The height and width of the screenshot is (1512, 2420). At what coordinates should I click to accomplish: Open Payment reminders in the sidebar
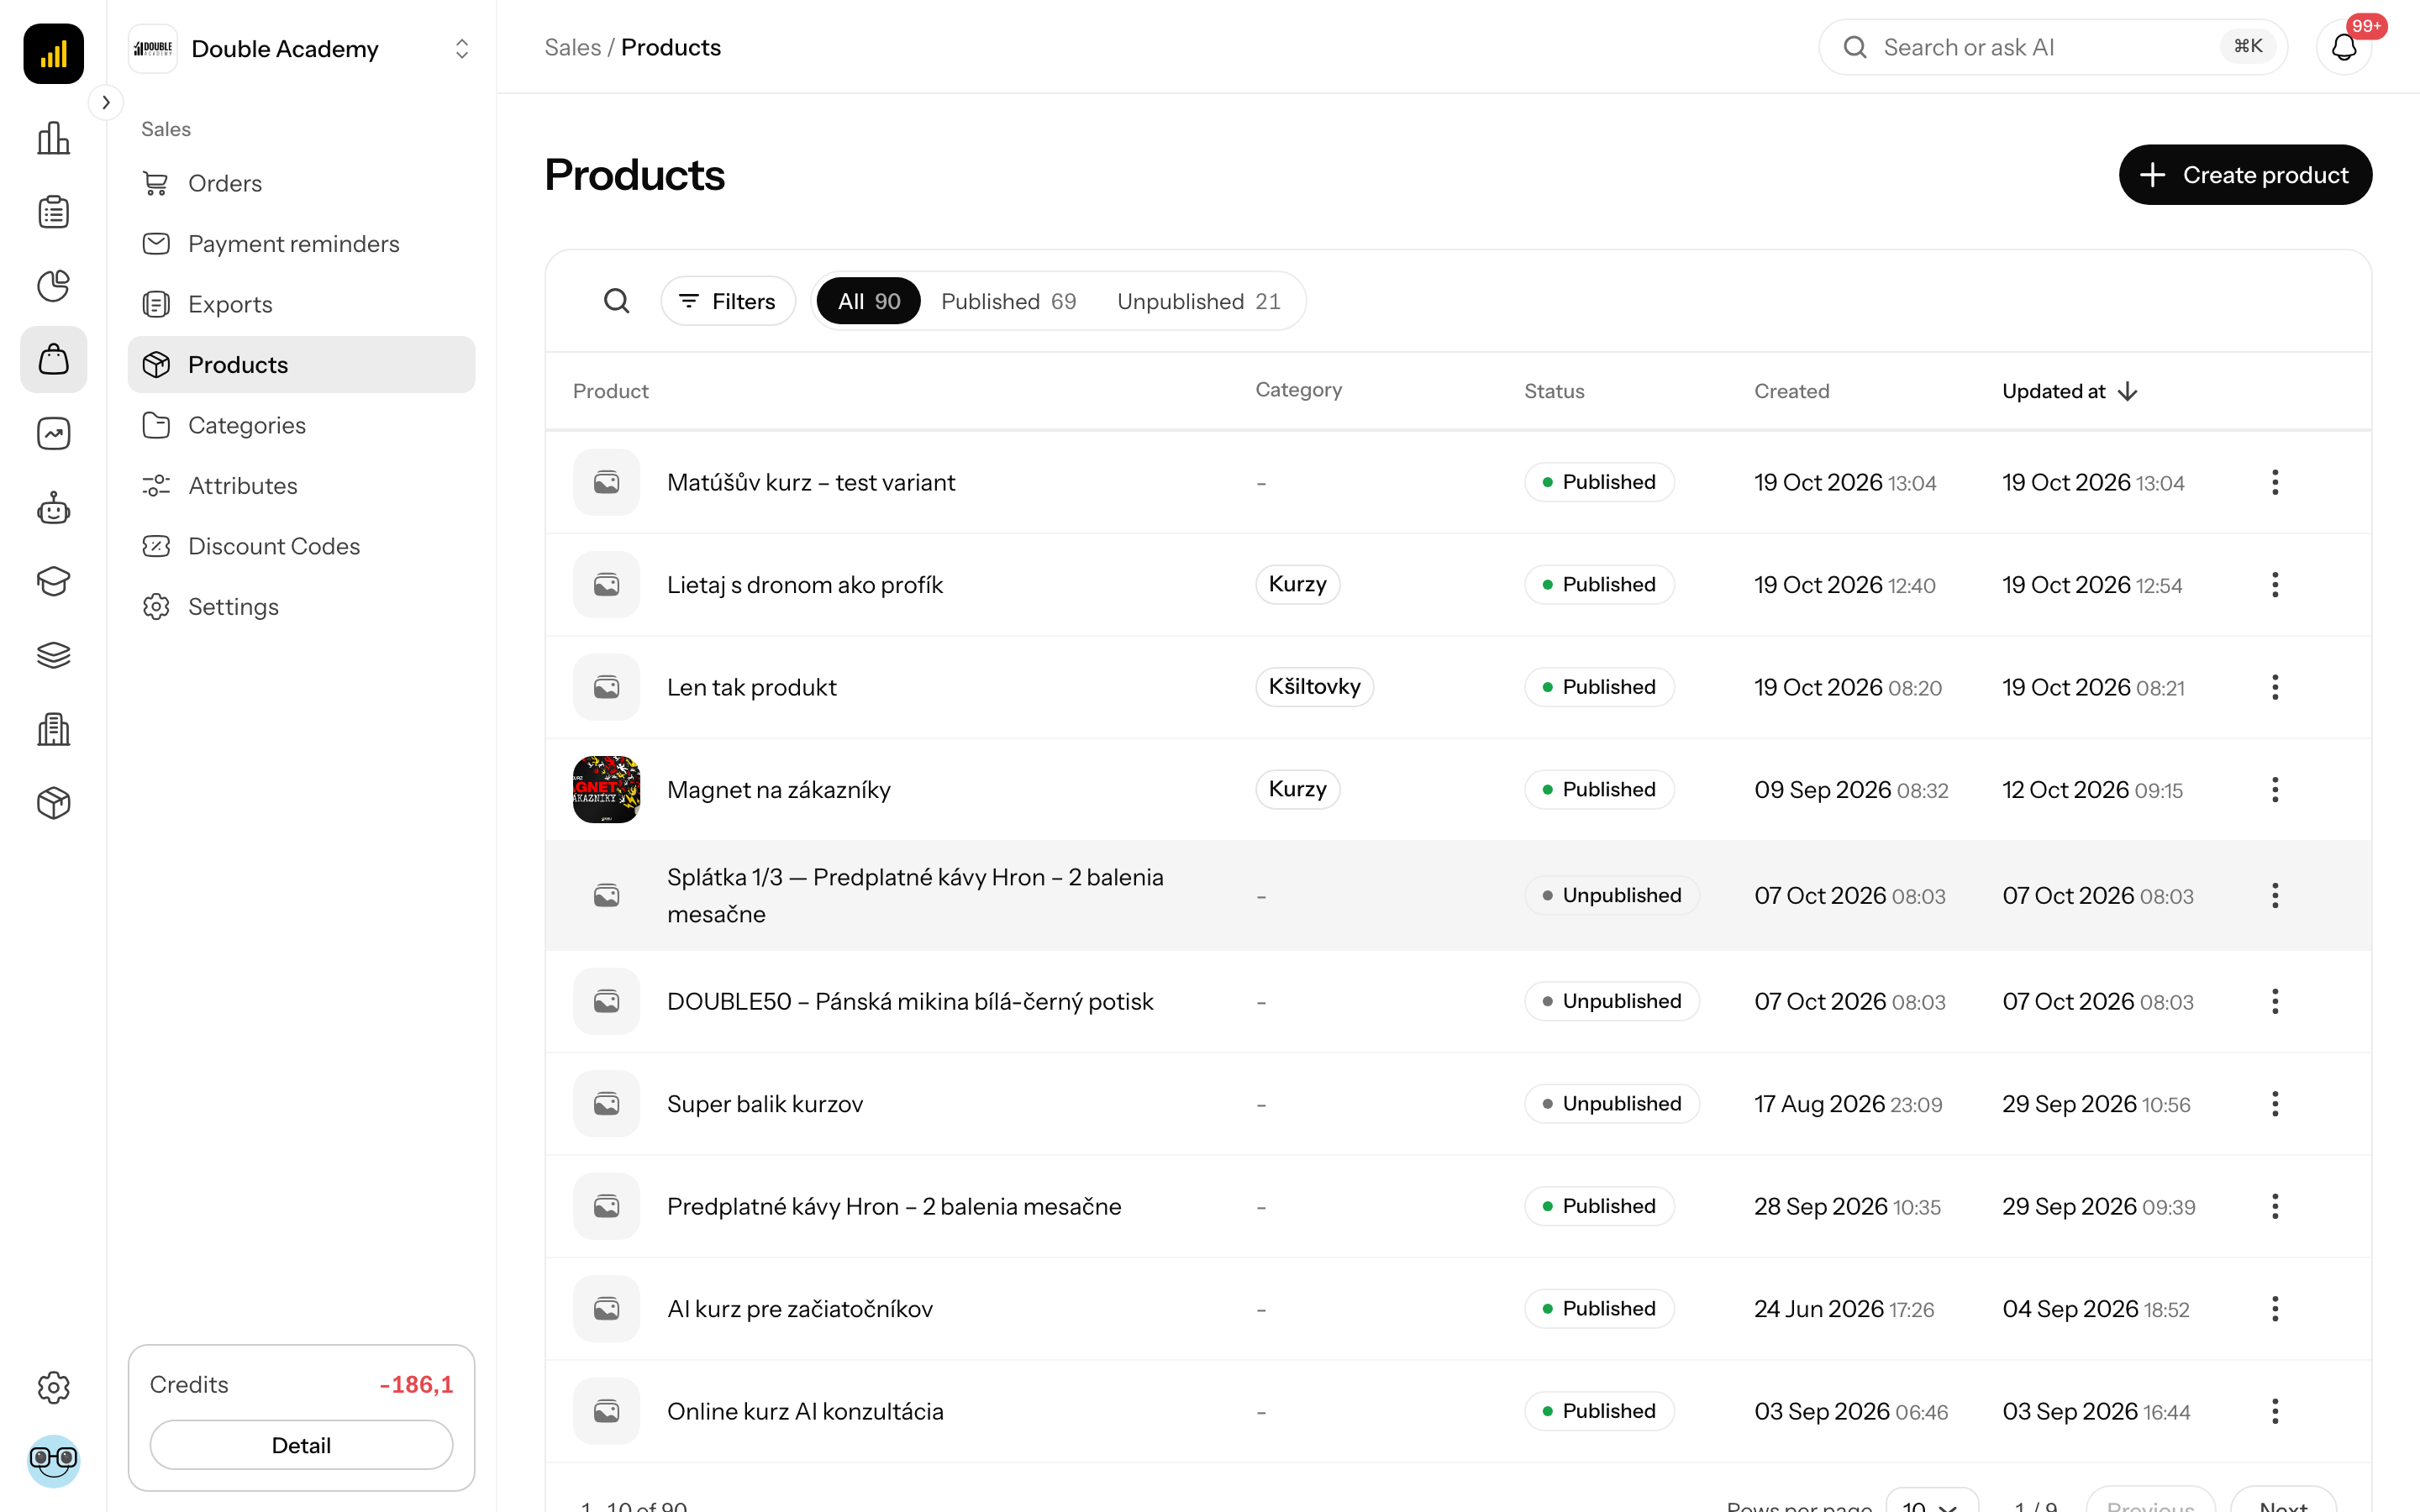click(301, 244)
